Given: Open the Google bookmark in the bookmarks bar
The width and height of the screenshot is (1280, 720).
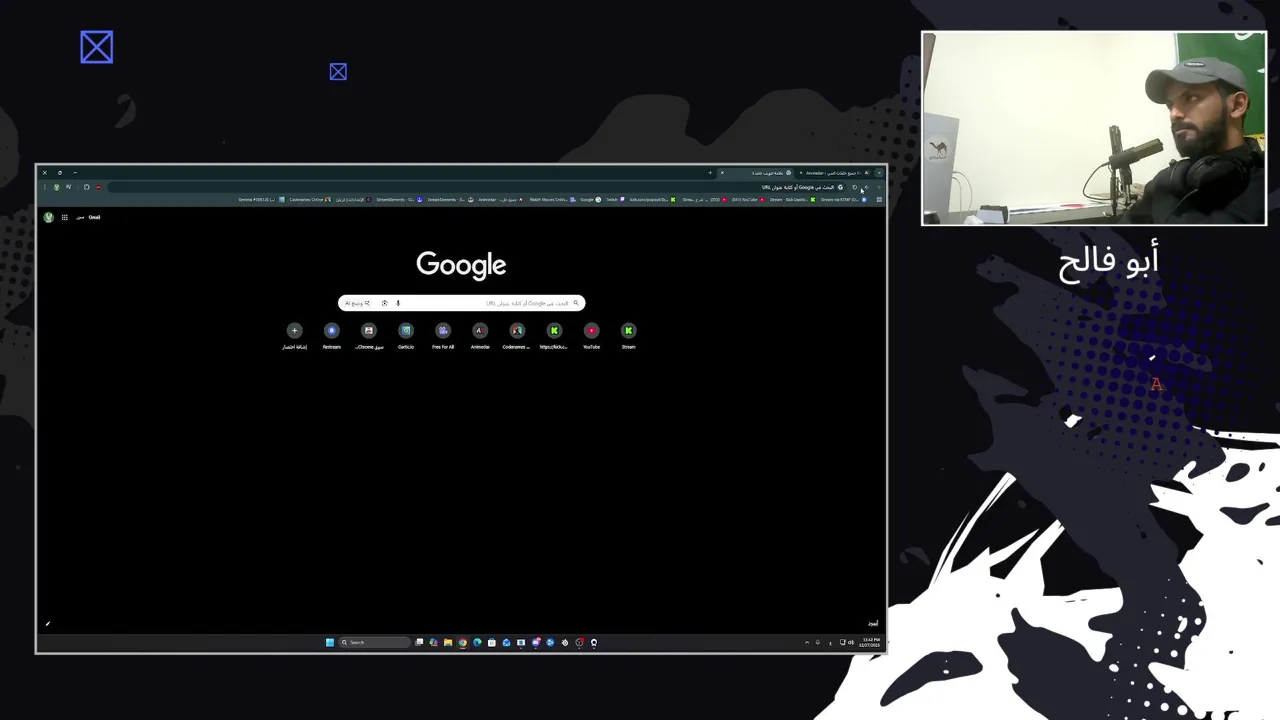Looking at the screenshot, I should (x=590, y=199).
